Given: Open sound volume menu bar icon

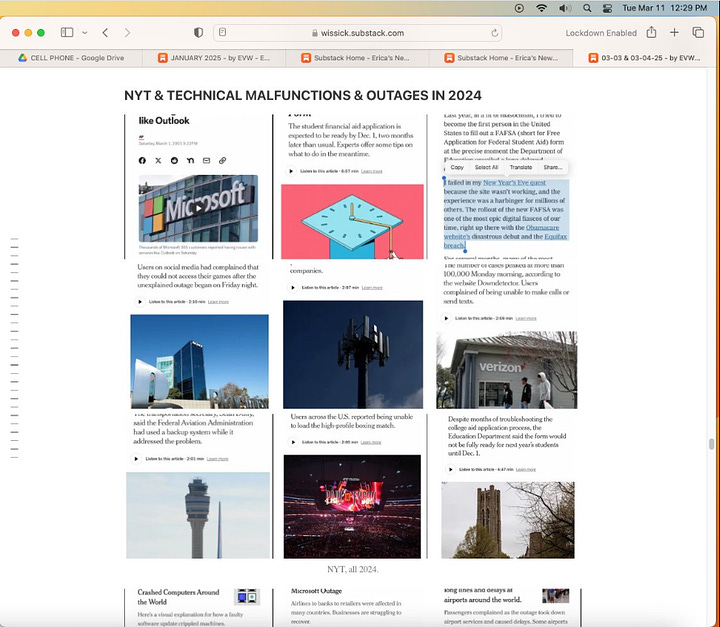Looking at the screenshot, I should 564,8.
